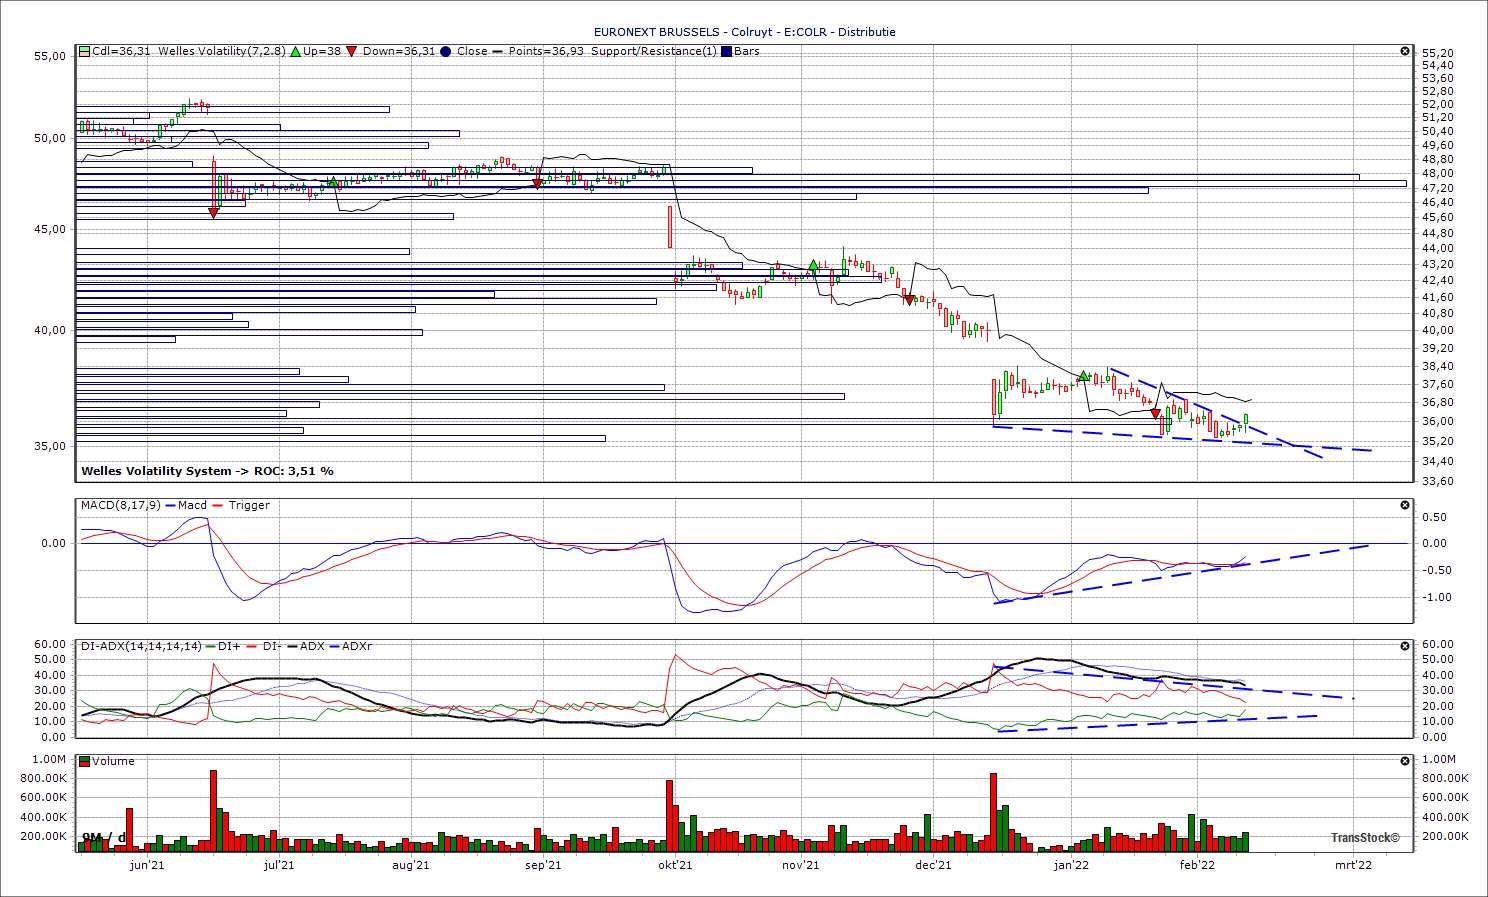Click the mrt'22 date axis label
This screenshot has height=897, width=1488.
(x=1353, y=865)
